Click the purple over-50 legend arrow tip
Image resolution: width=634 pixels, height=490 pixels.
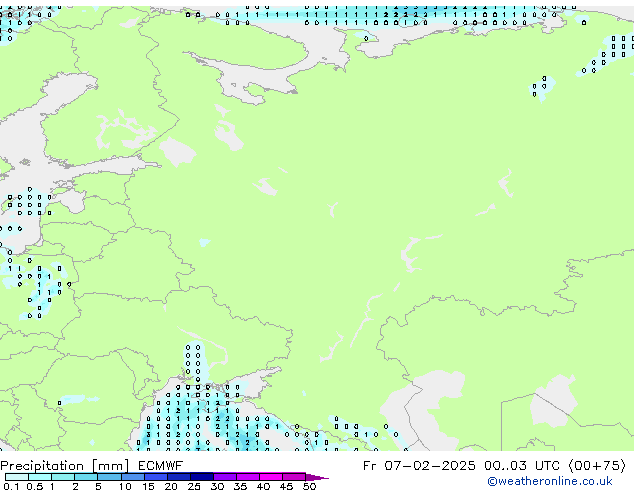tap(317, 478)
